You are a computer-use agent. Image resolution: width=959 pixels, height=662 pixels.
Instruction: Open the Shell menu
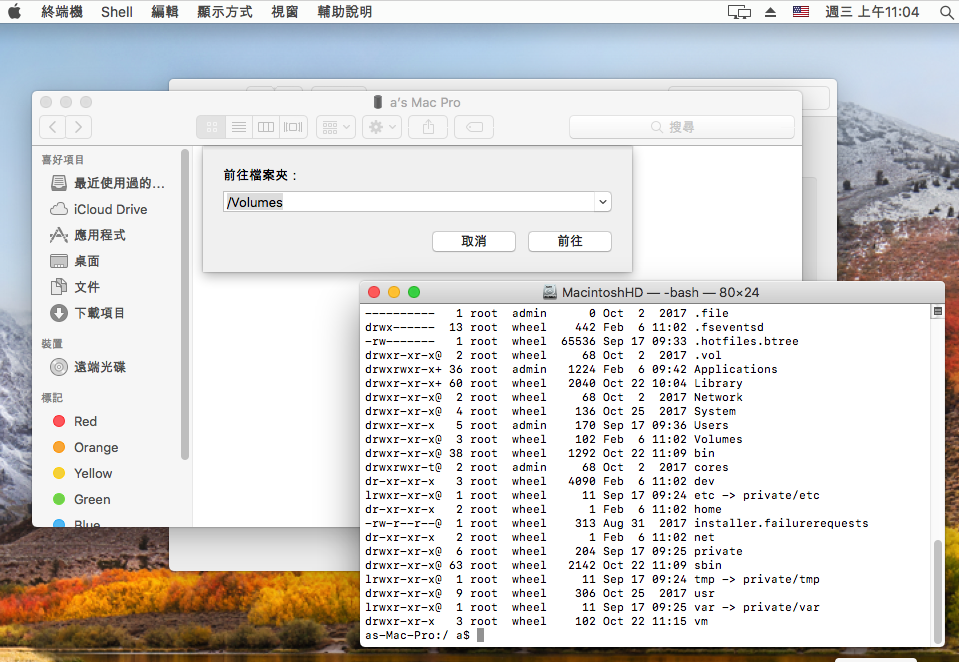tap(117, 12)
